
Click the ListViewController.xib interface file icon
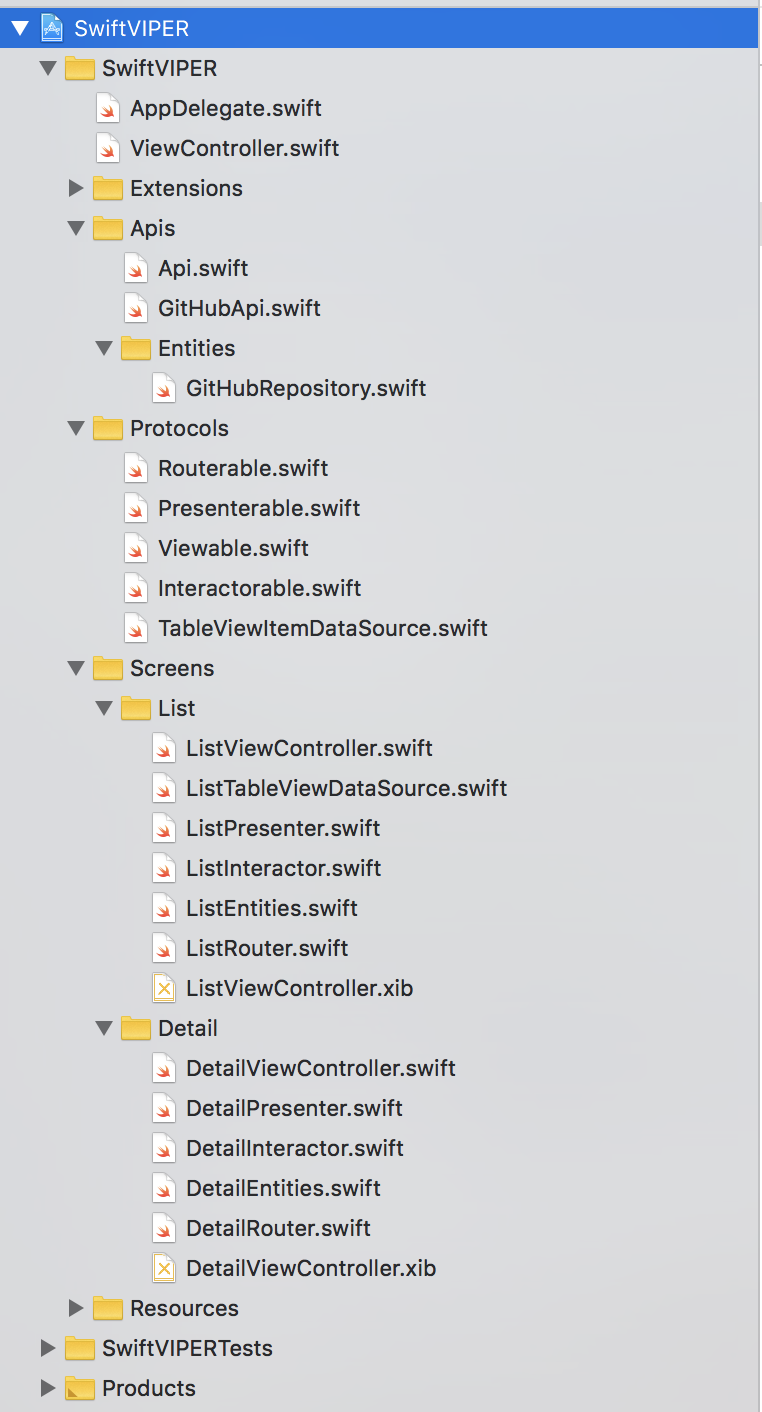point(164,988)
